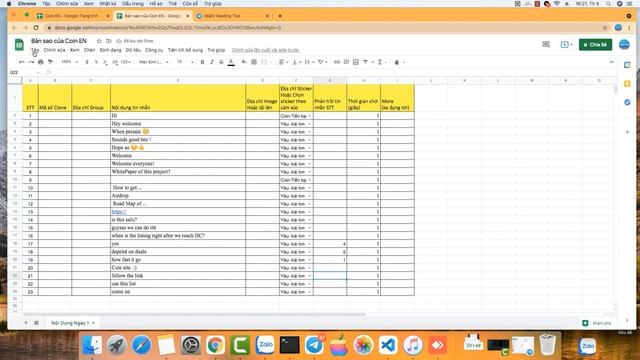Format as currency
This screenshot has width=640, height=360.
tap(87, 62)
